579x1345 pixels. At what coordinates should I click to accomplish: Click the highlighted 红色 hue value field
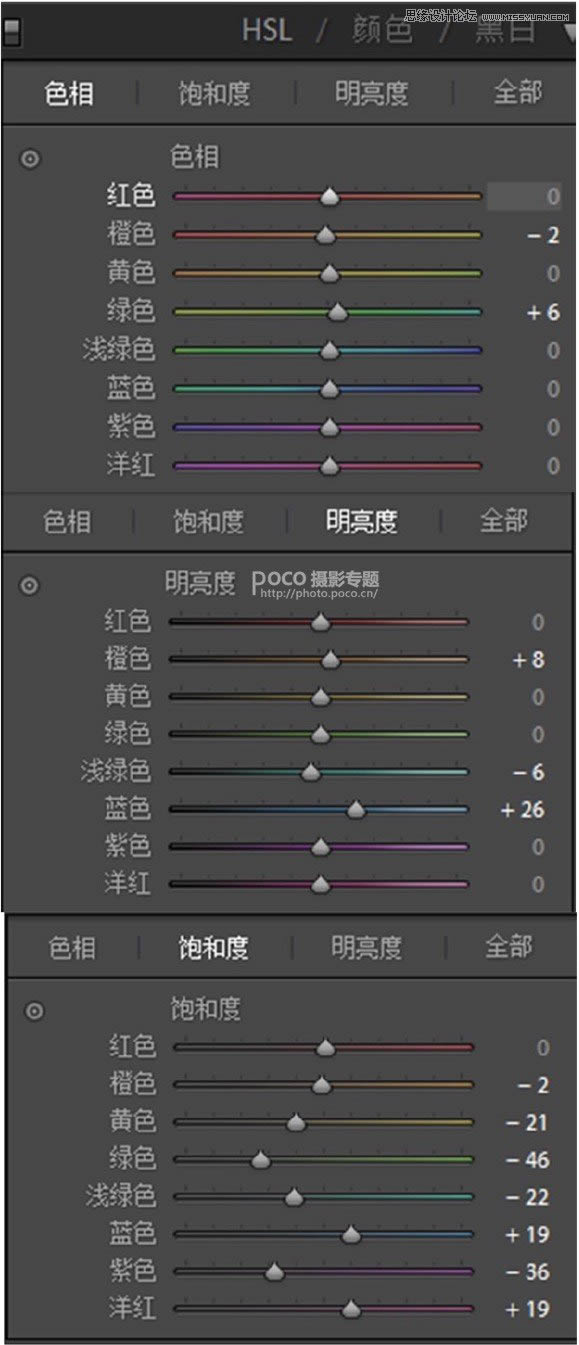click(x=524, y=196)
